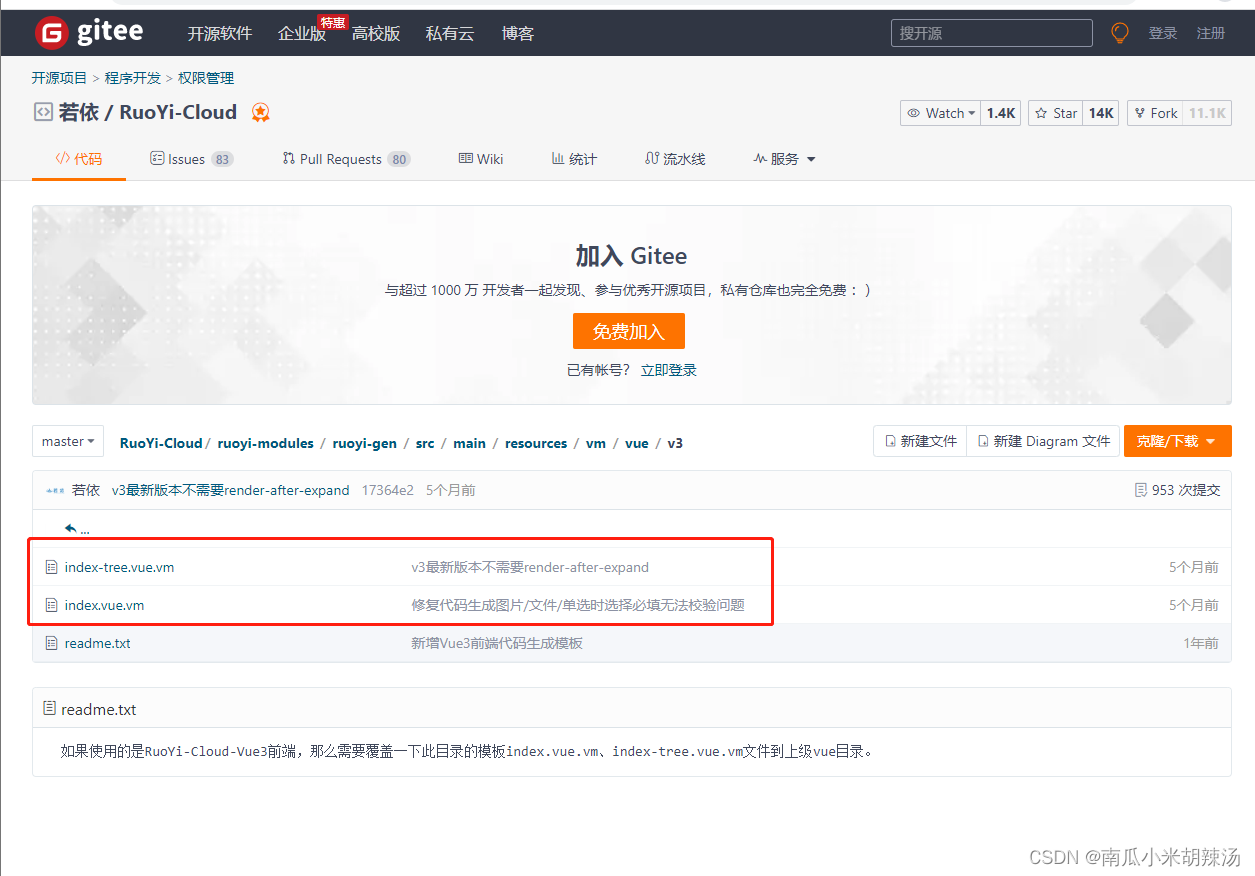Open the master branch dropdown

coord(69,441)
